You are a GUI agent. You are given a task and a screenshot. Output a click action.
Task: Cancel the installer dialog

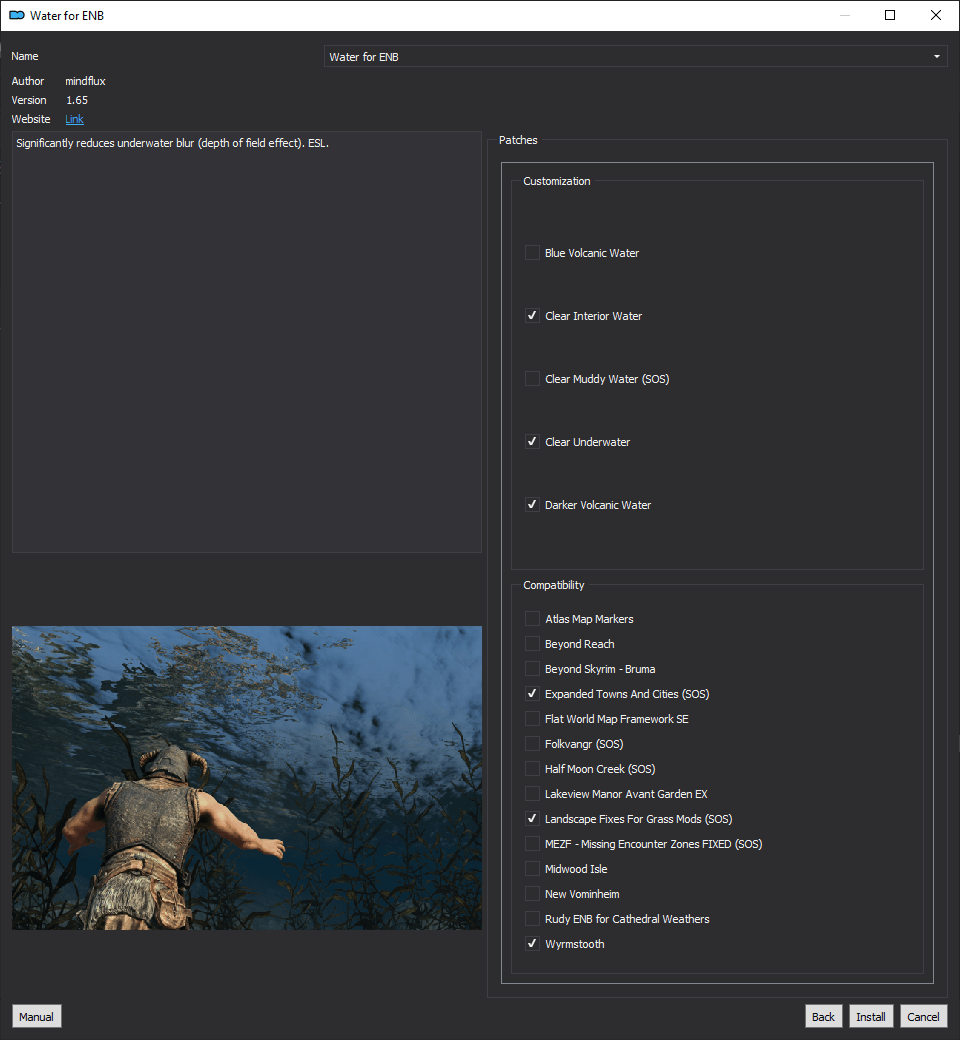pos(923,1017)
